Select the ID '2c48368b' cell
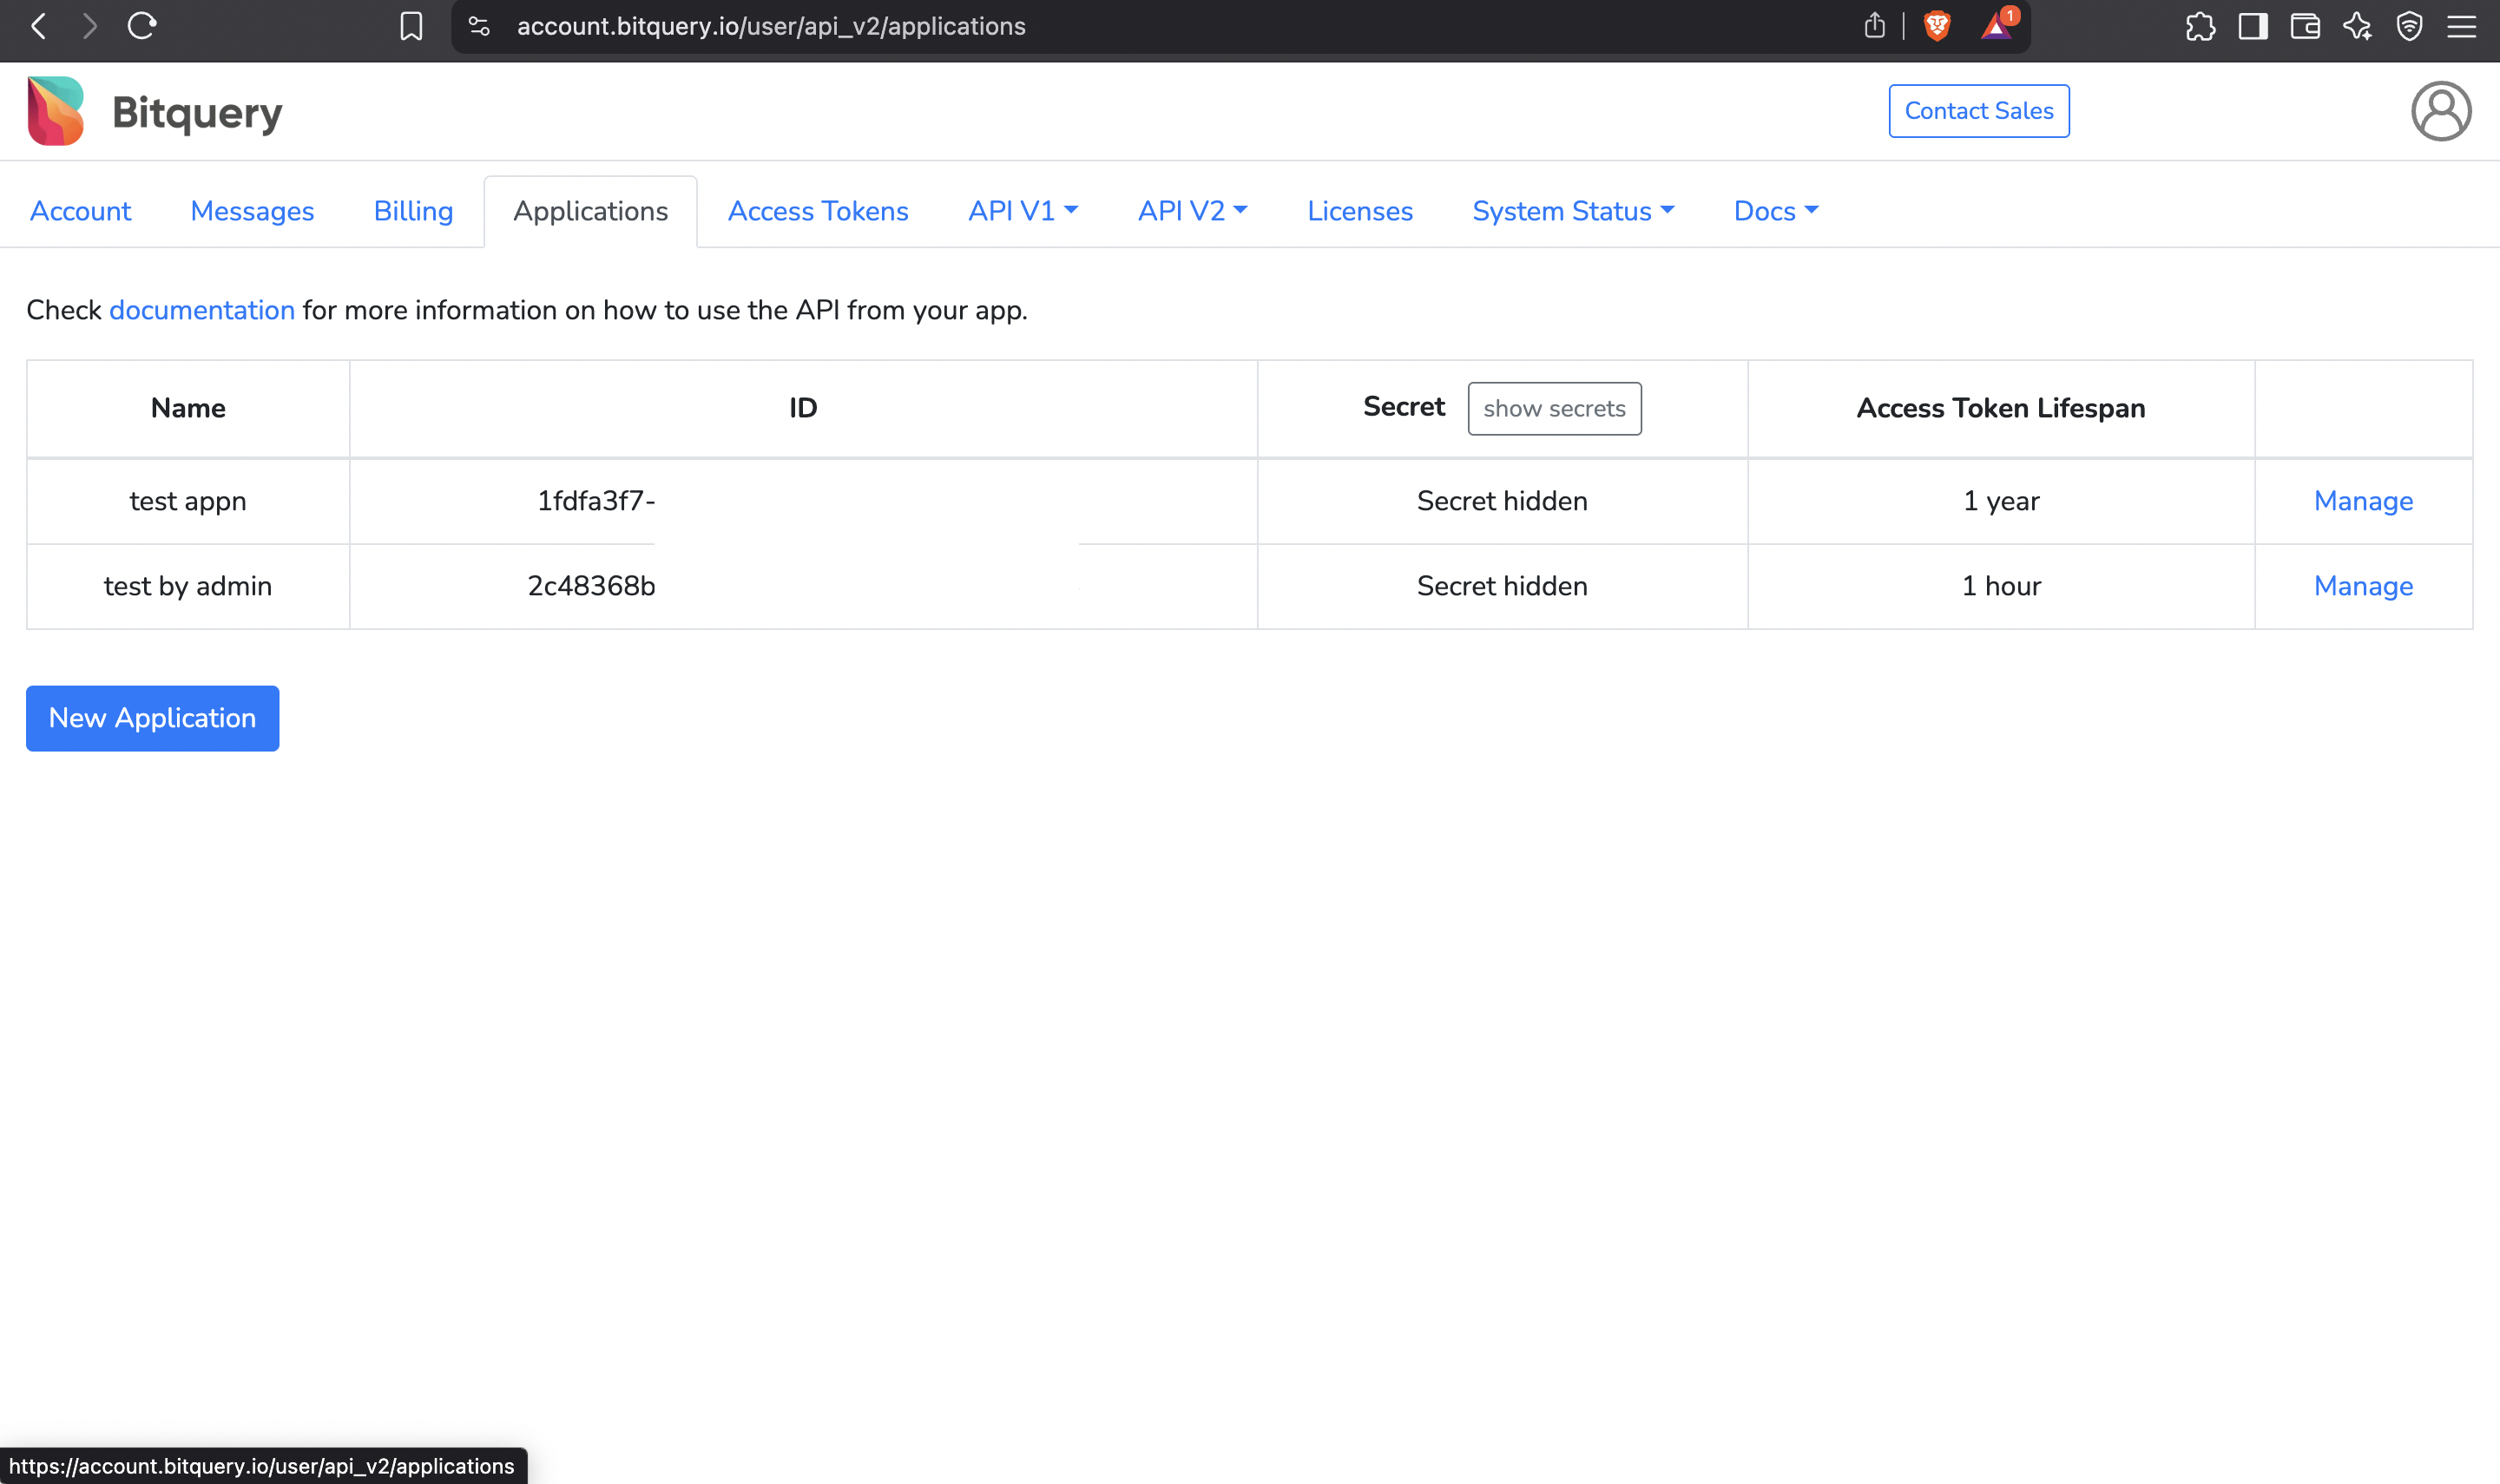 tap(803, 586)
